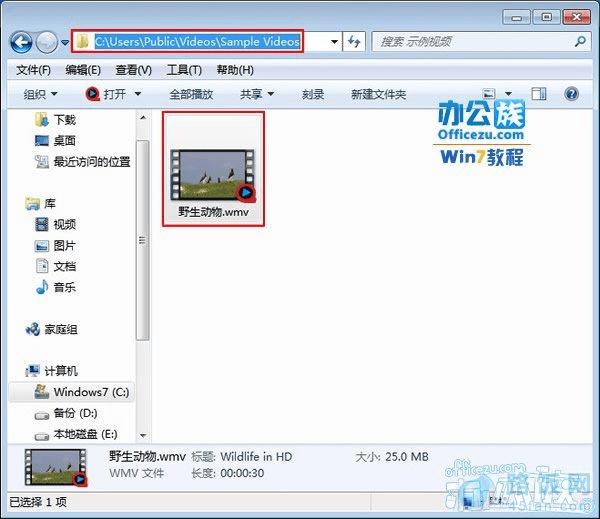Image resolution: width=600 pixels, height=519 pixels.
Task: Select the address path C:\Users\Public\Videos\Sample Videos
Action: tap(197, 41)
